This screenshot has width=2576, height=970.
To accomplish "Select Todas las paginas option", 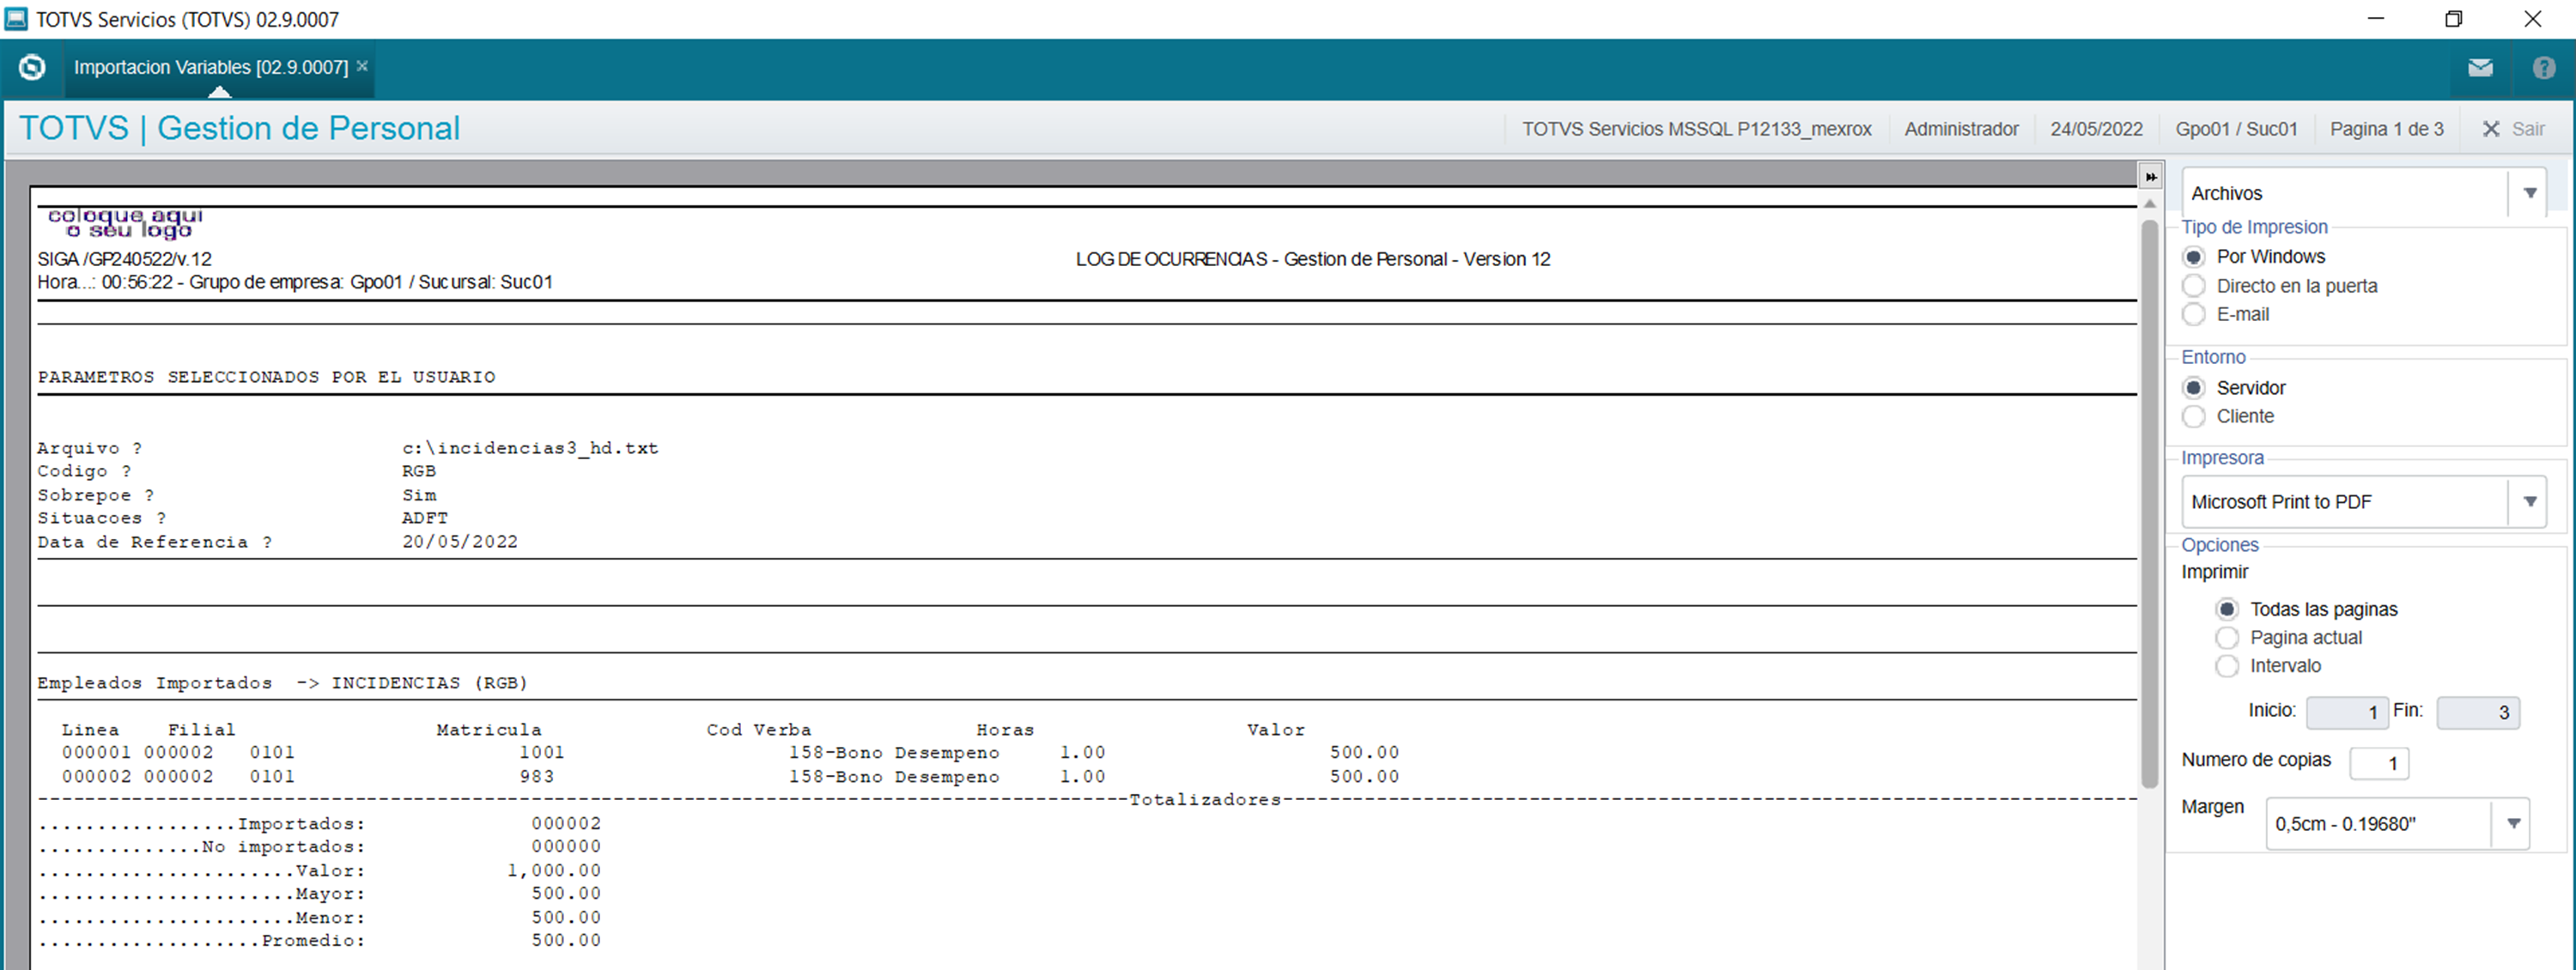I will 2227,609.
